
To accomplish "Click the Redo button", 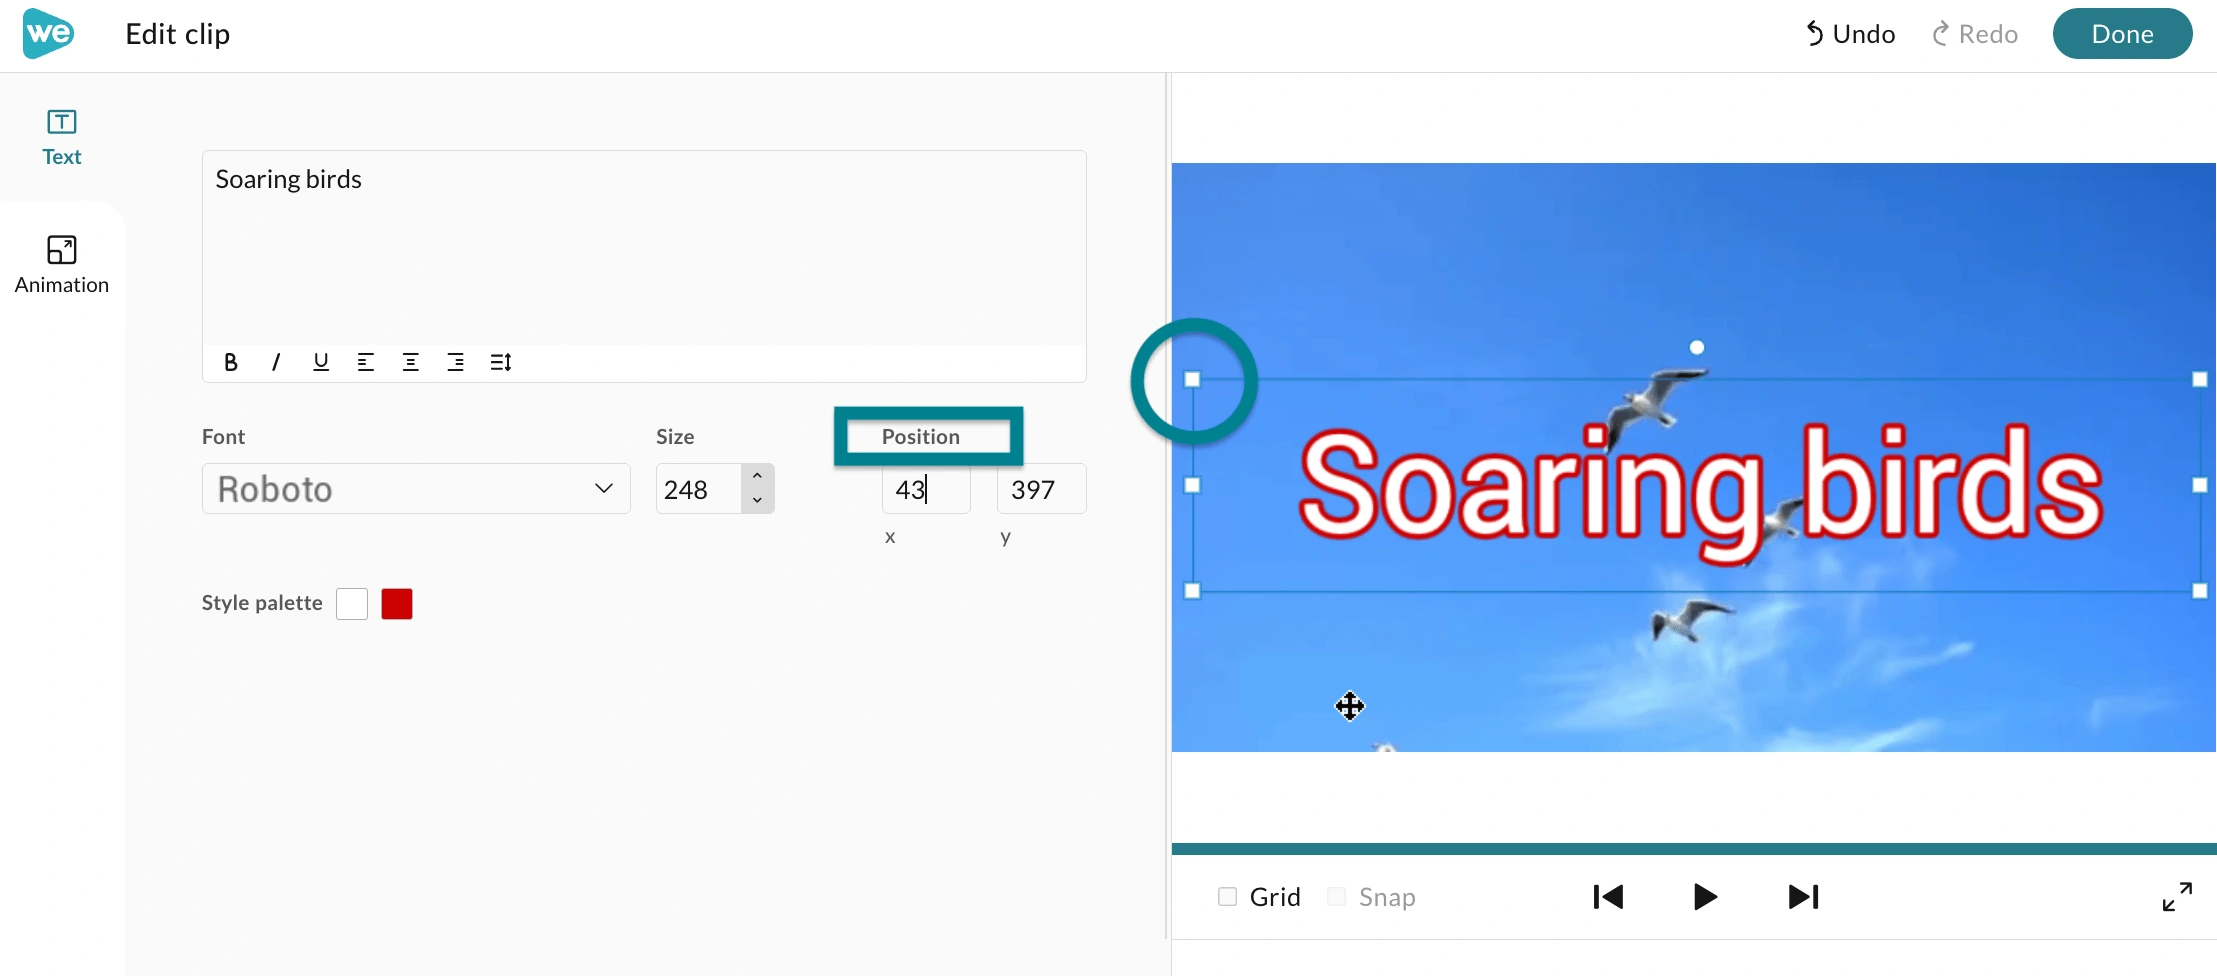I will pyautogui.click(x=1975, y=34).
